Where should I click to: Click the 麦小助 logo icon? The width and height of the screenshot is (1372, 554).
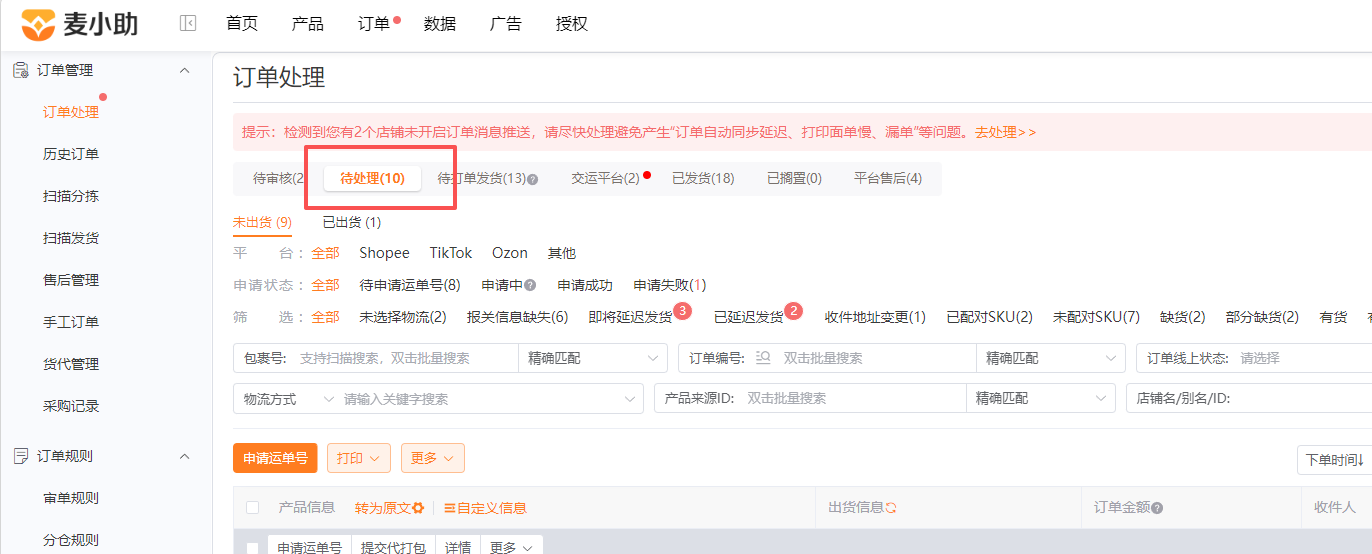coord(38,24)
